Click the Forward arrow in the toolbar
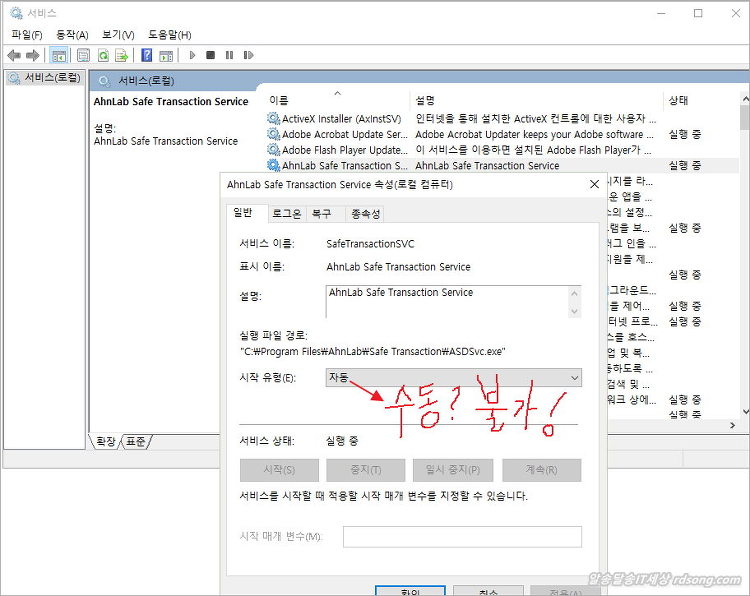 pyautogui.click(x=33, y=55)
